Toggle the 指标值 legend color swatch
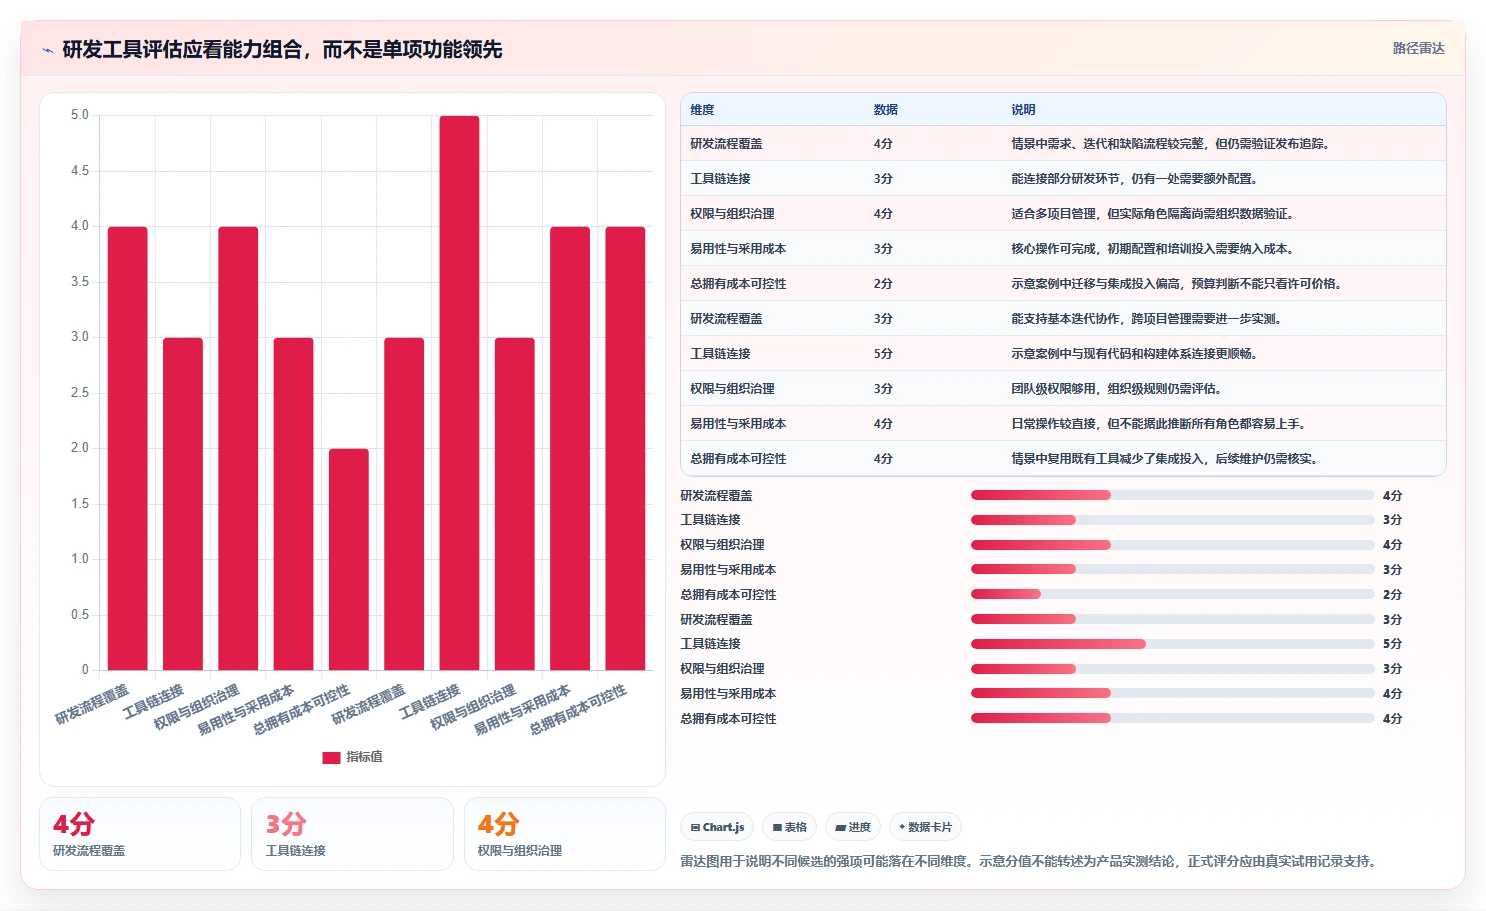The image size is (1486, 911). (x=331, y=757)
